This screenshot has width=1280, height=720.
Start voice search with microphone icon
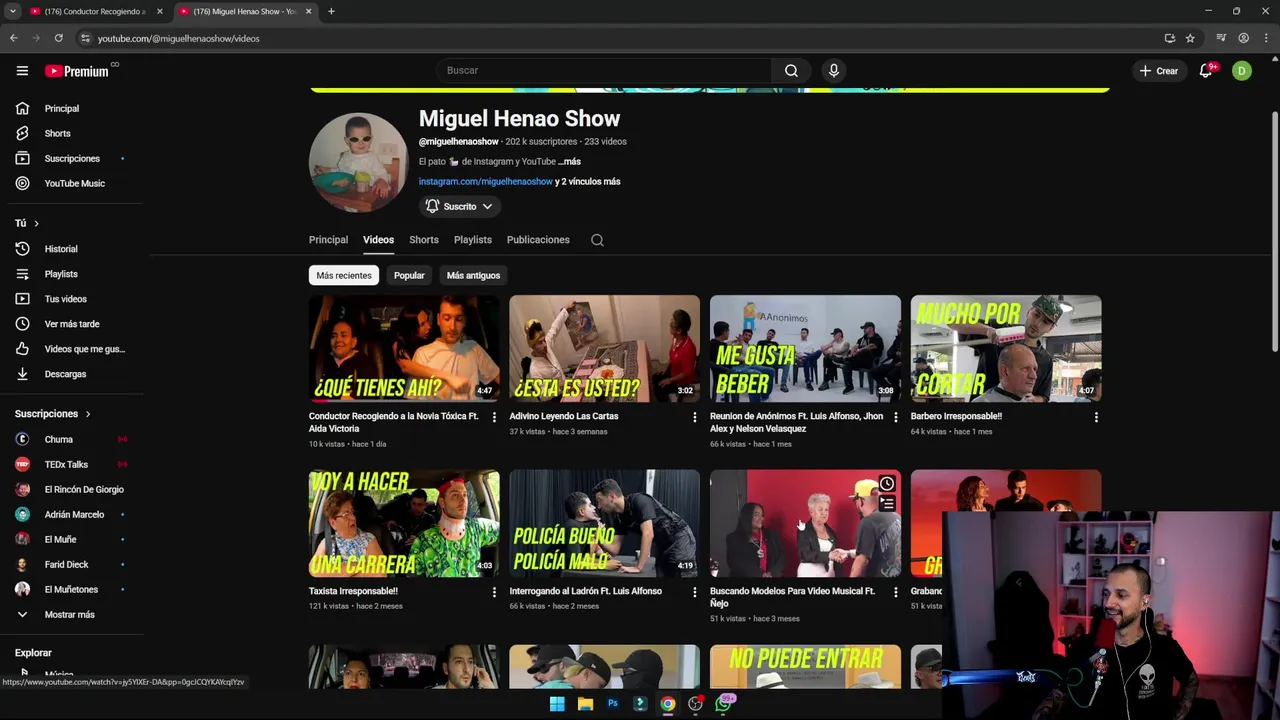click(833, 70)
